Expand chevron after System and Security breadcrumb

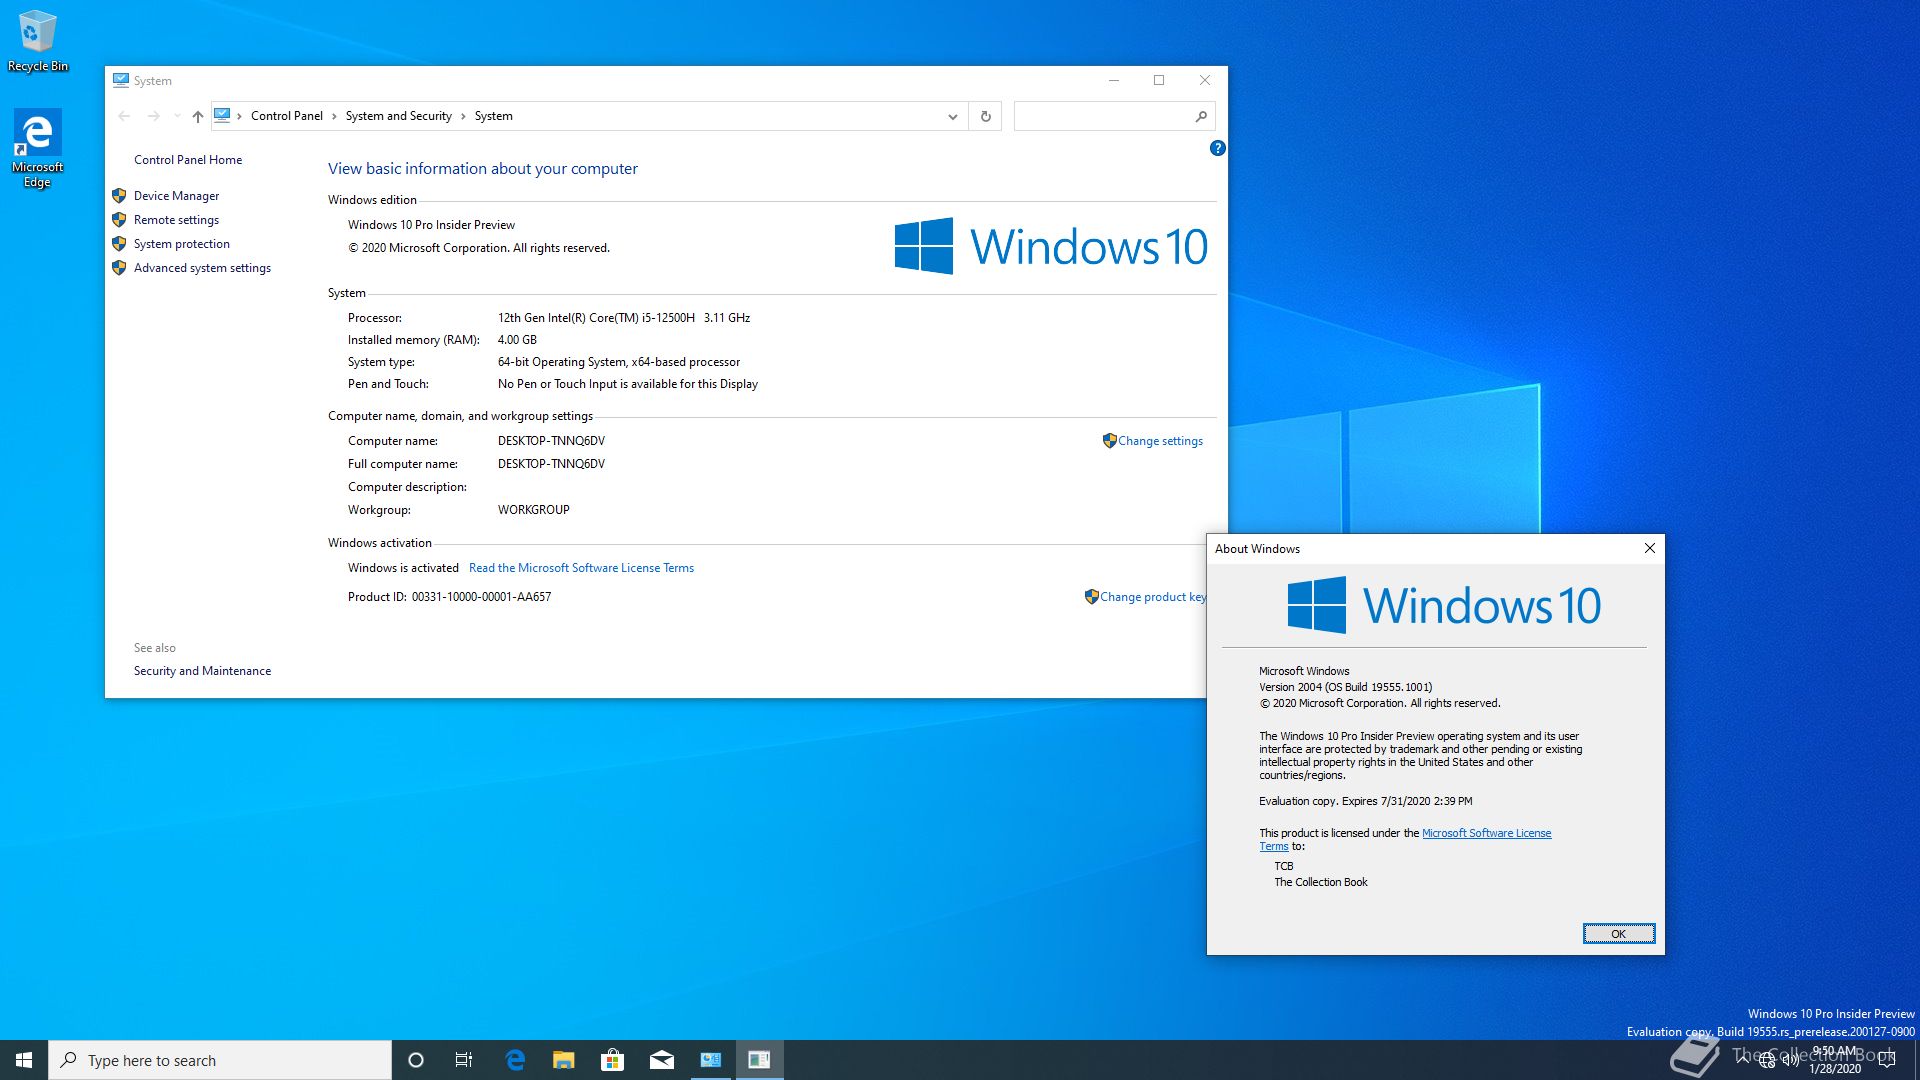tap(463, 116)
